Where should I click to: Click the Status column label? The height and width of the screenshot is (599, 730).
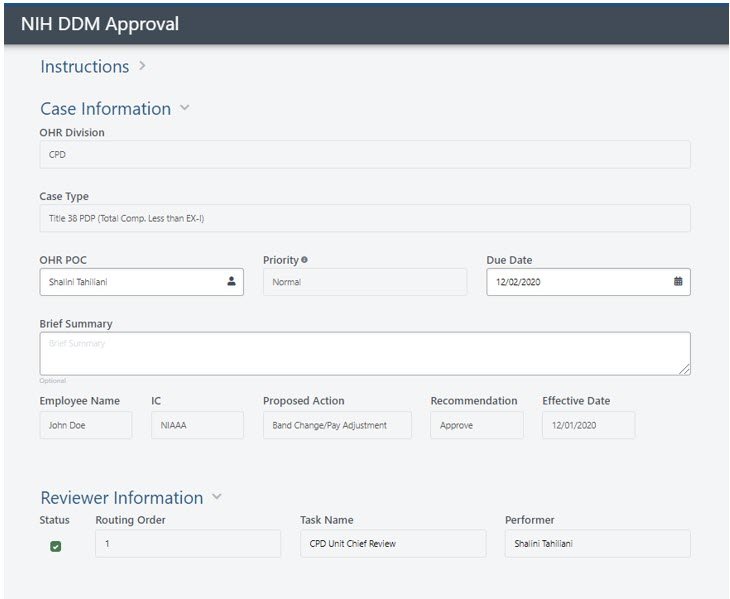point(54,520)
